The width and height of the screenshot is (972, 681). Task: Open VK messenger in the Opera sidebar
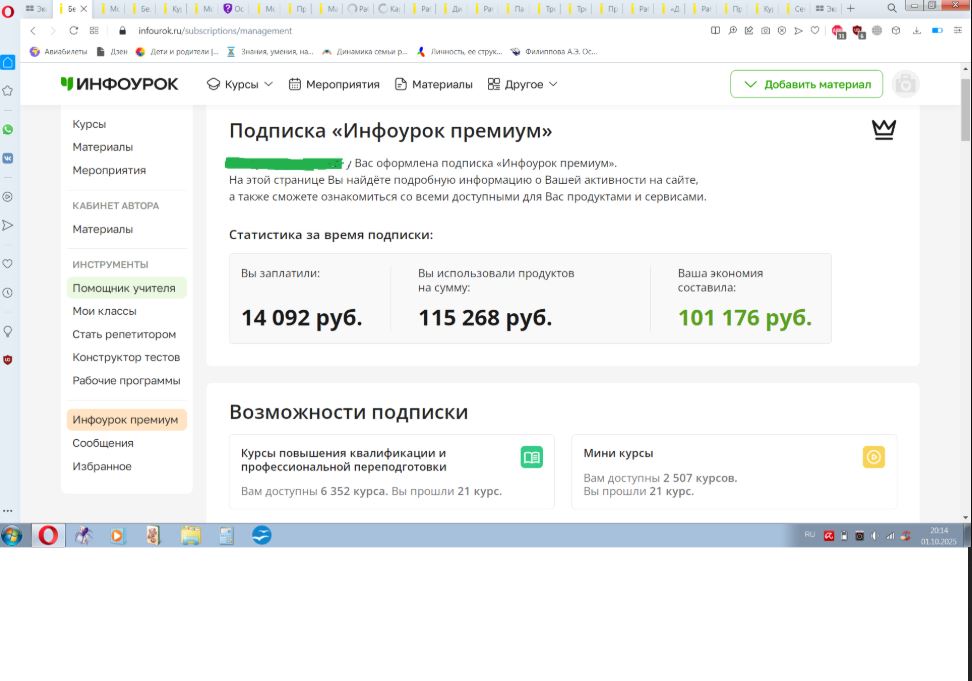pyautogui.click(x=8, y=158)
